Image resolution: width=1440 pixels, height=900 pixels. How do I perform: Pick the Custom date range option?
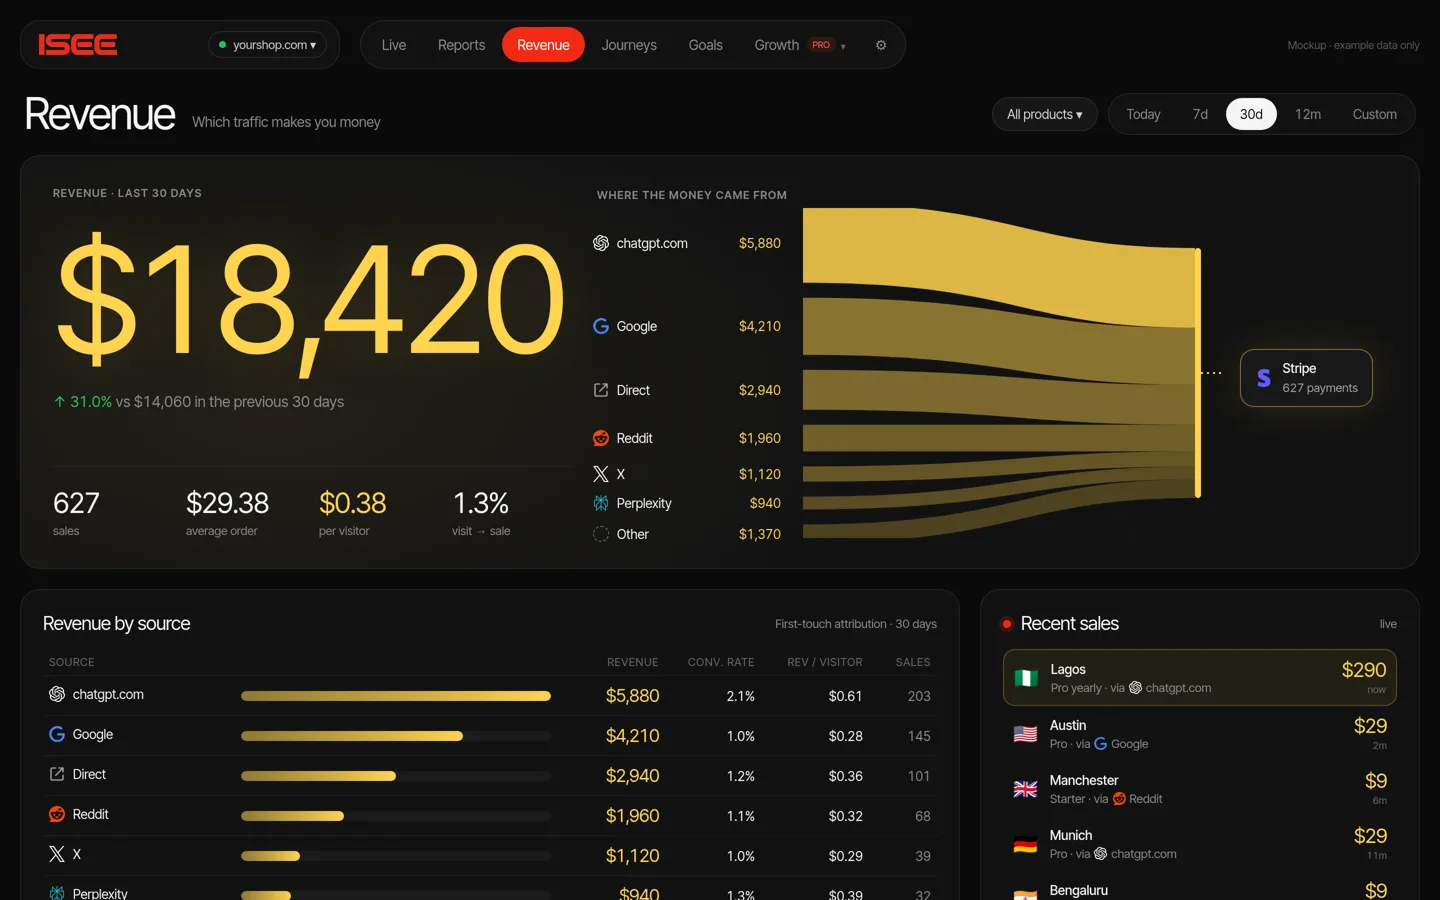(1375, 114)
